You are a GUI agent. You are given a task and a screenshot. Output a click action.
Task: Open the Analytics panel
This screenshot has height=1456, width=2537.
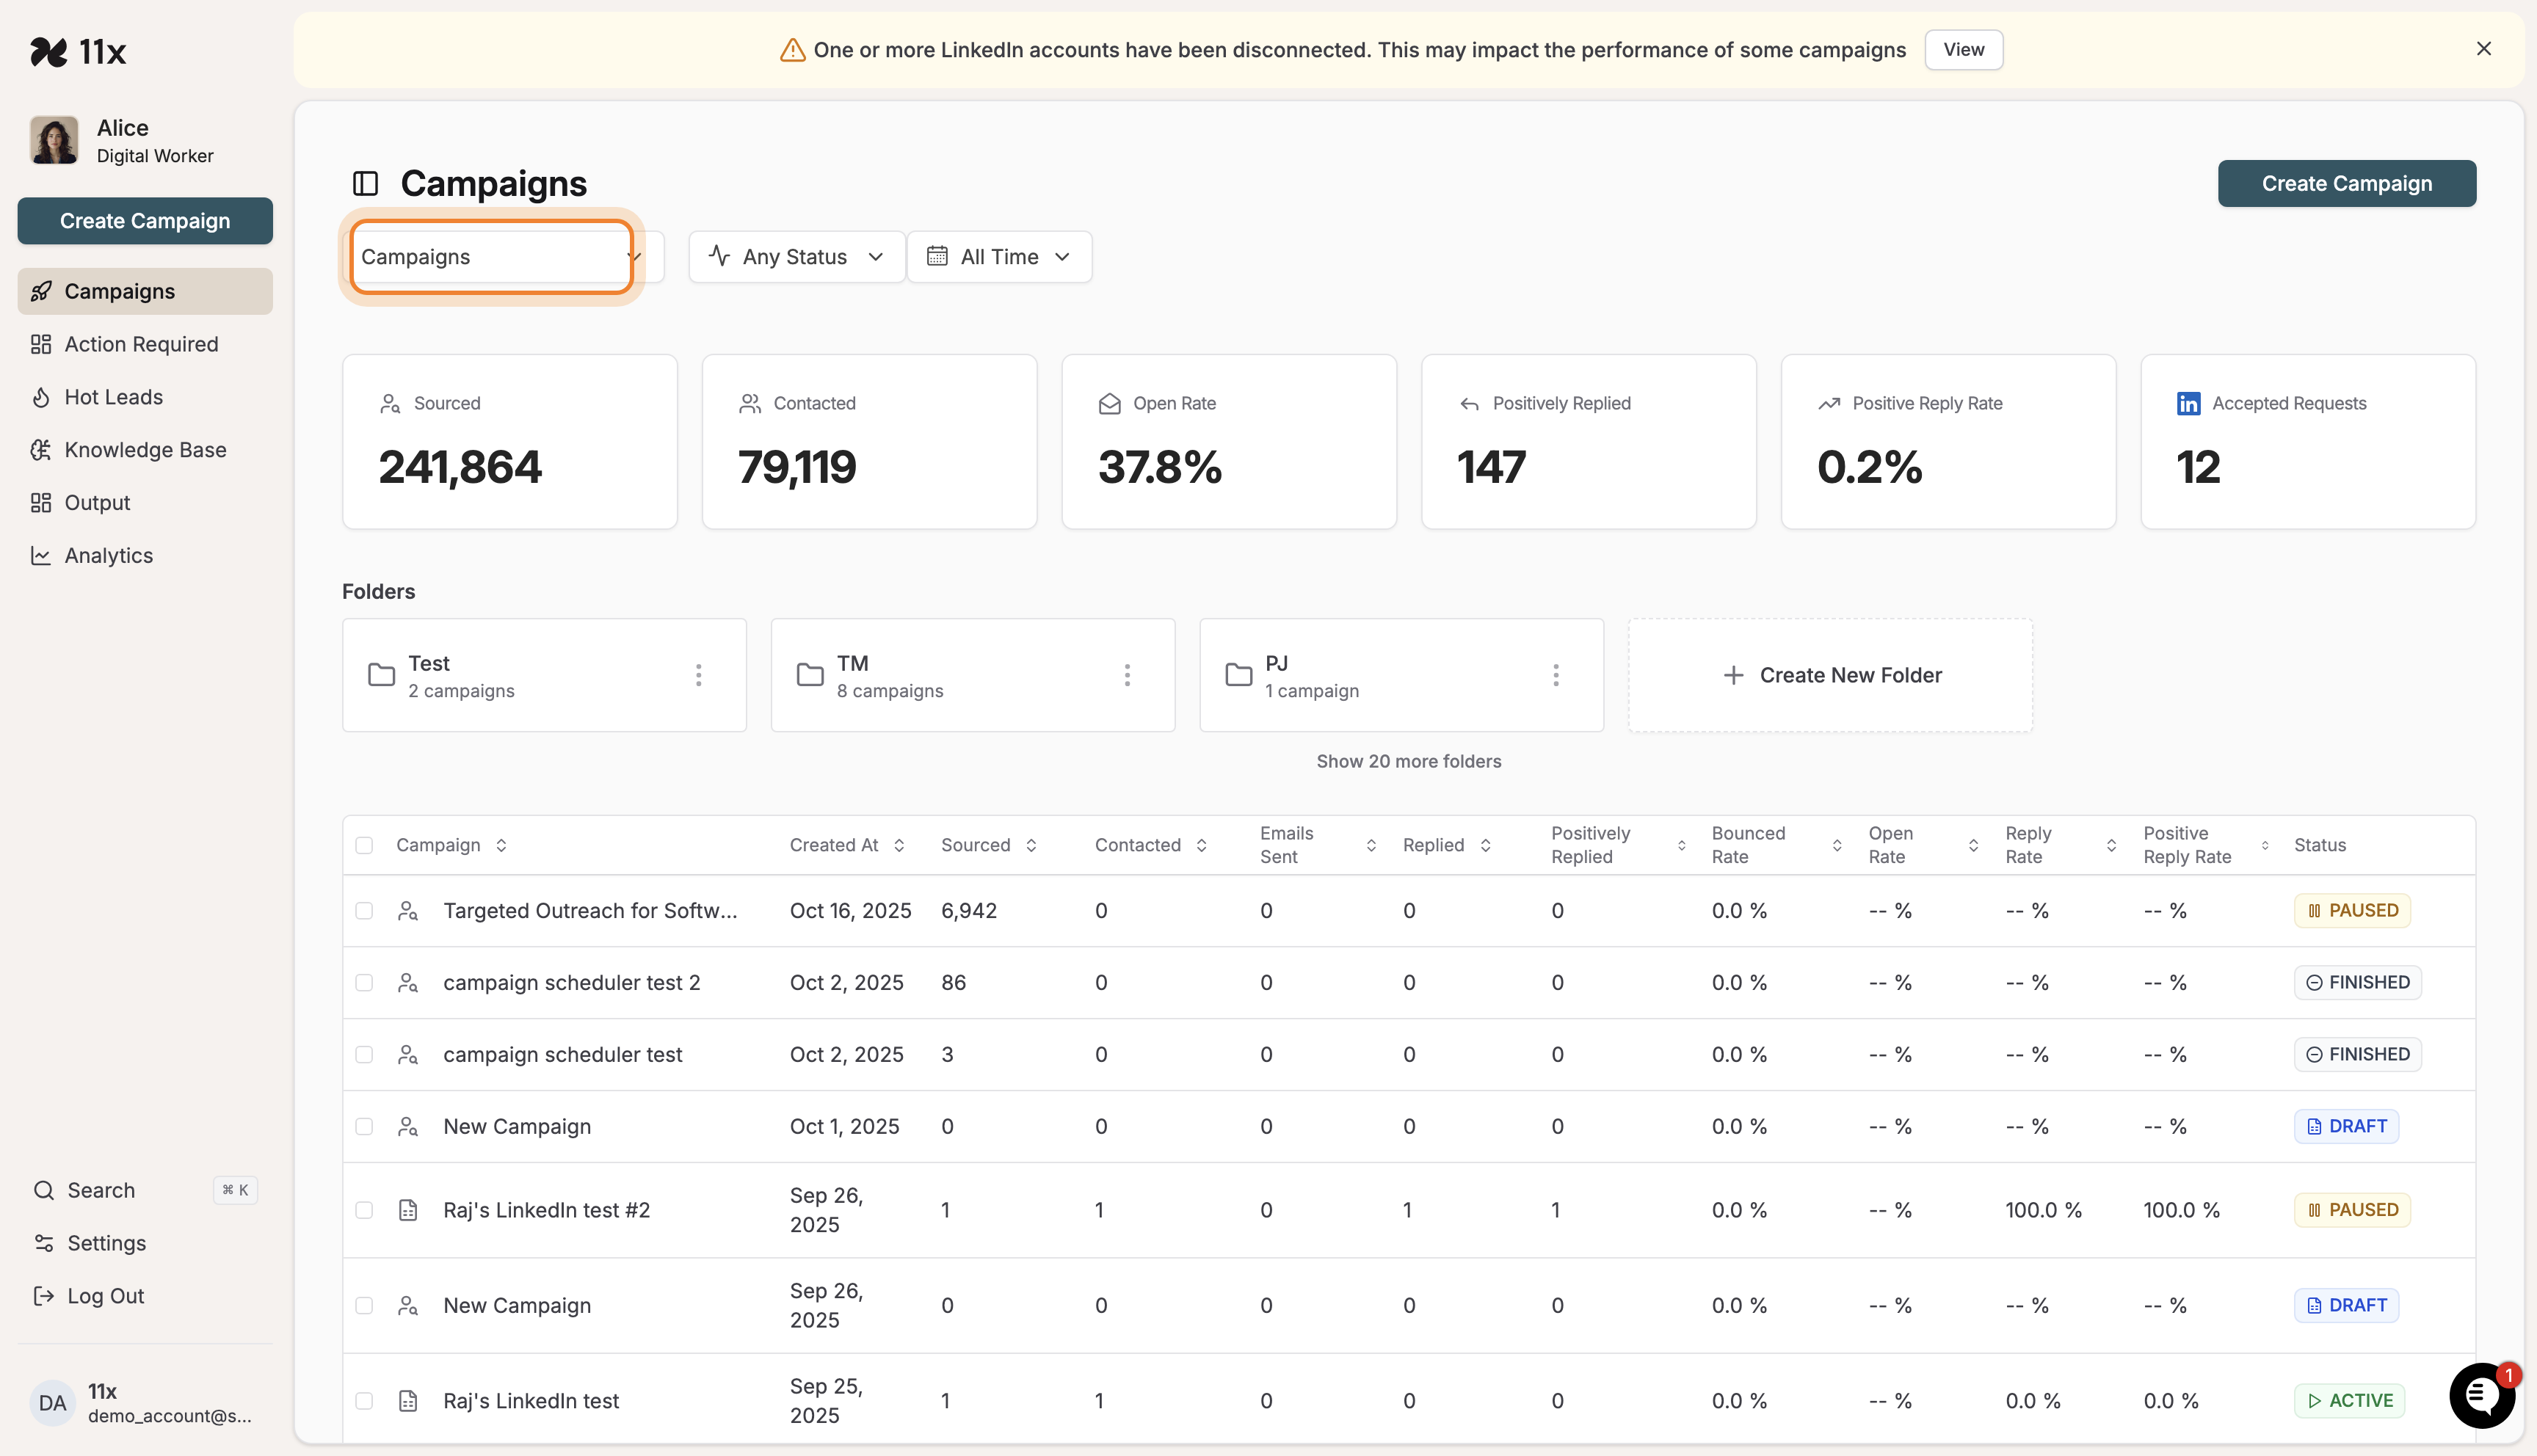tap(107, 555)
